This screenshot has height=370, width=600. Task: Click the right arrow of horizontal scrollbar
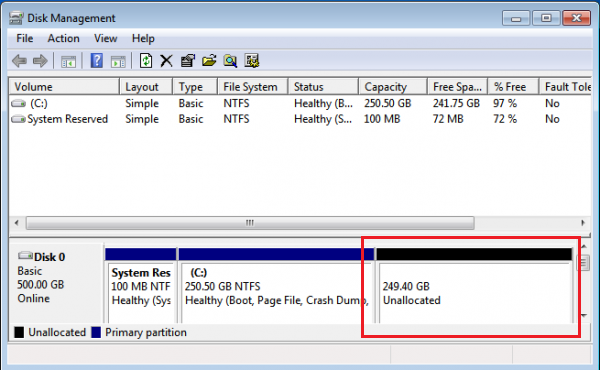pos(583,223)
